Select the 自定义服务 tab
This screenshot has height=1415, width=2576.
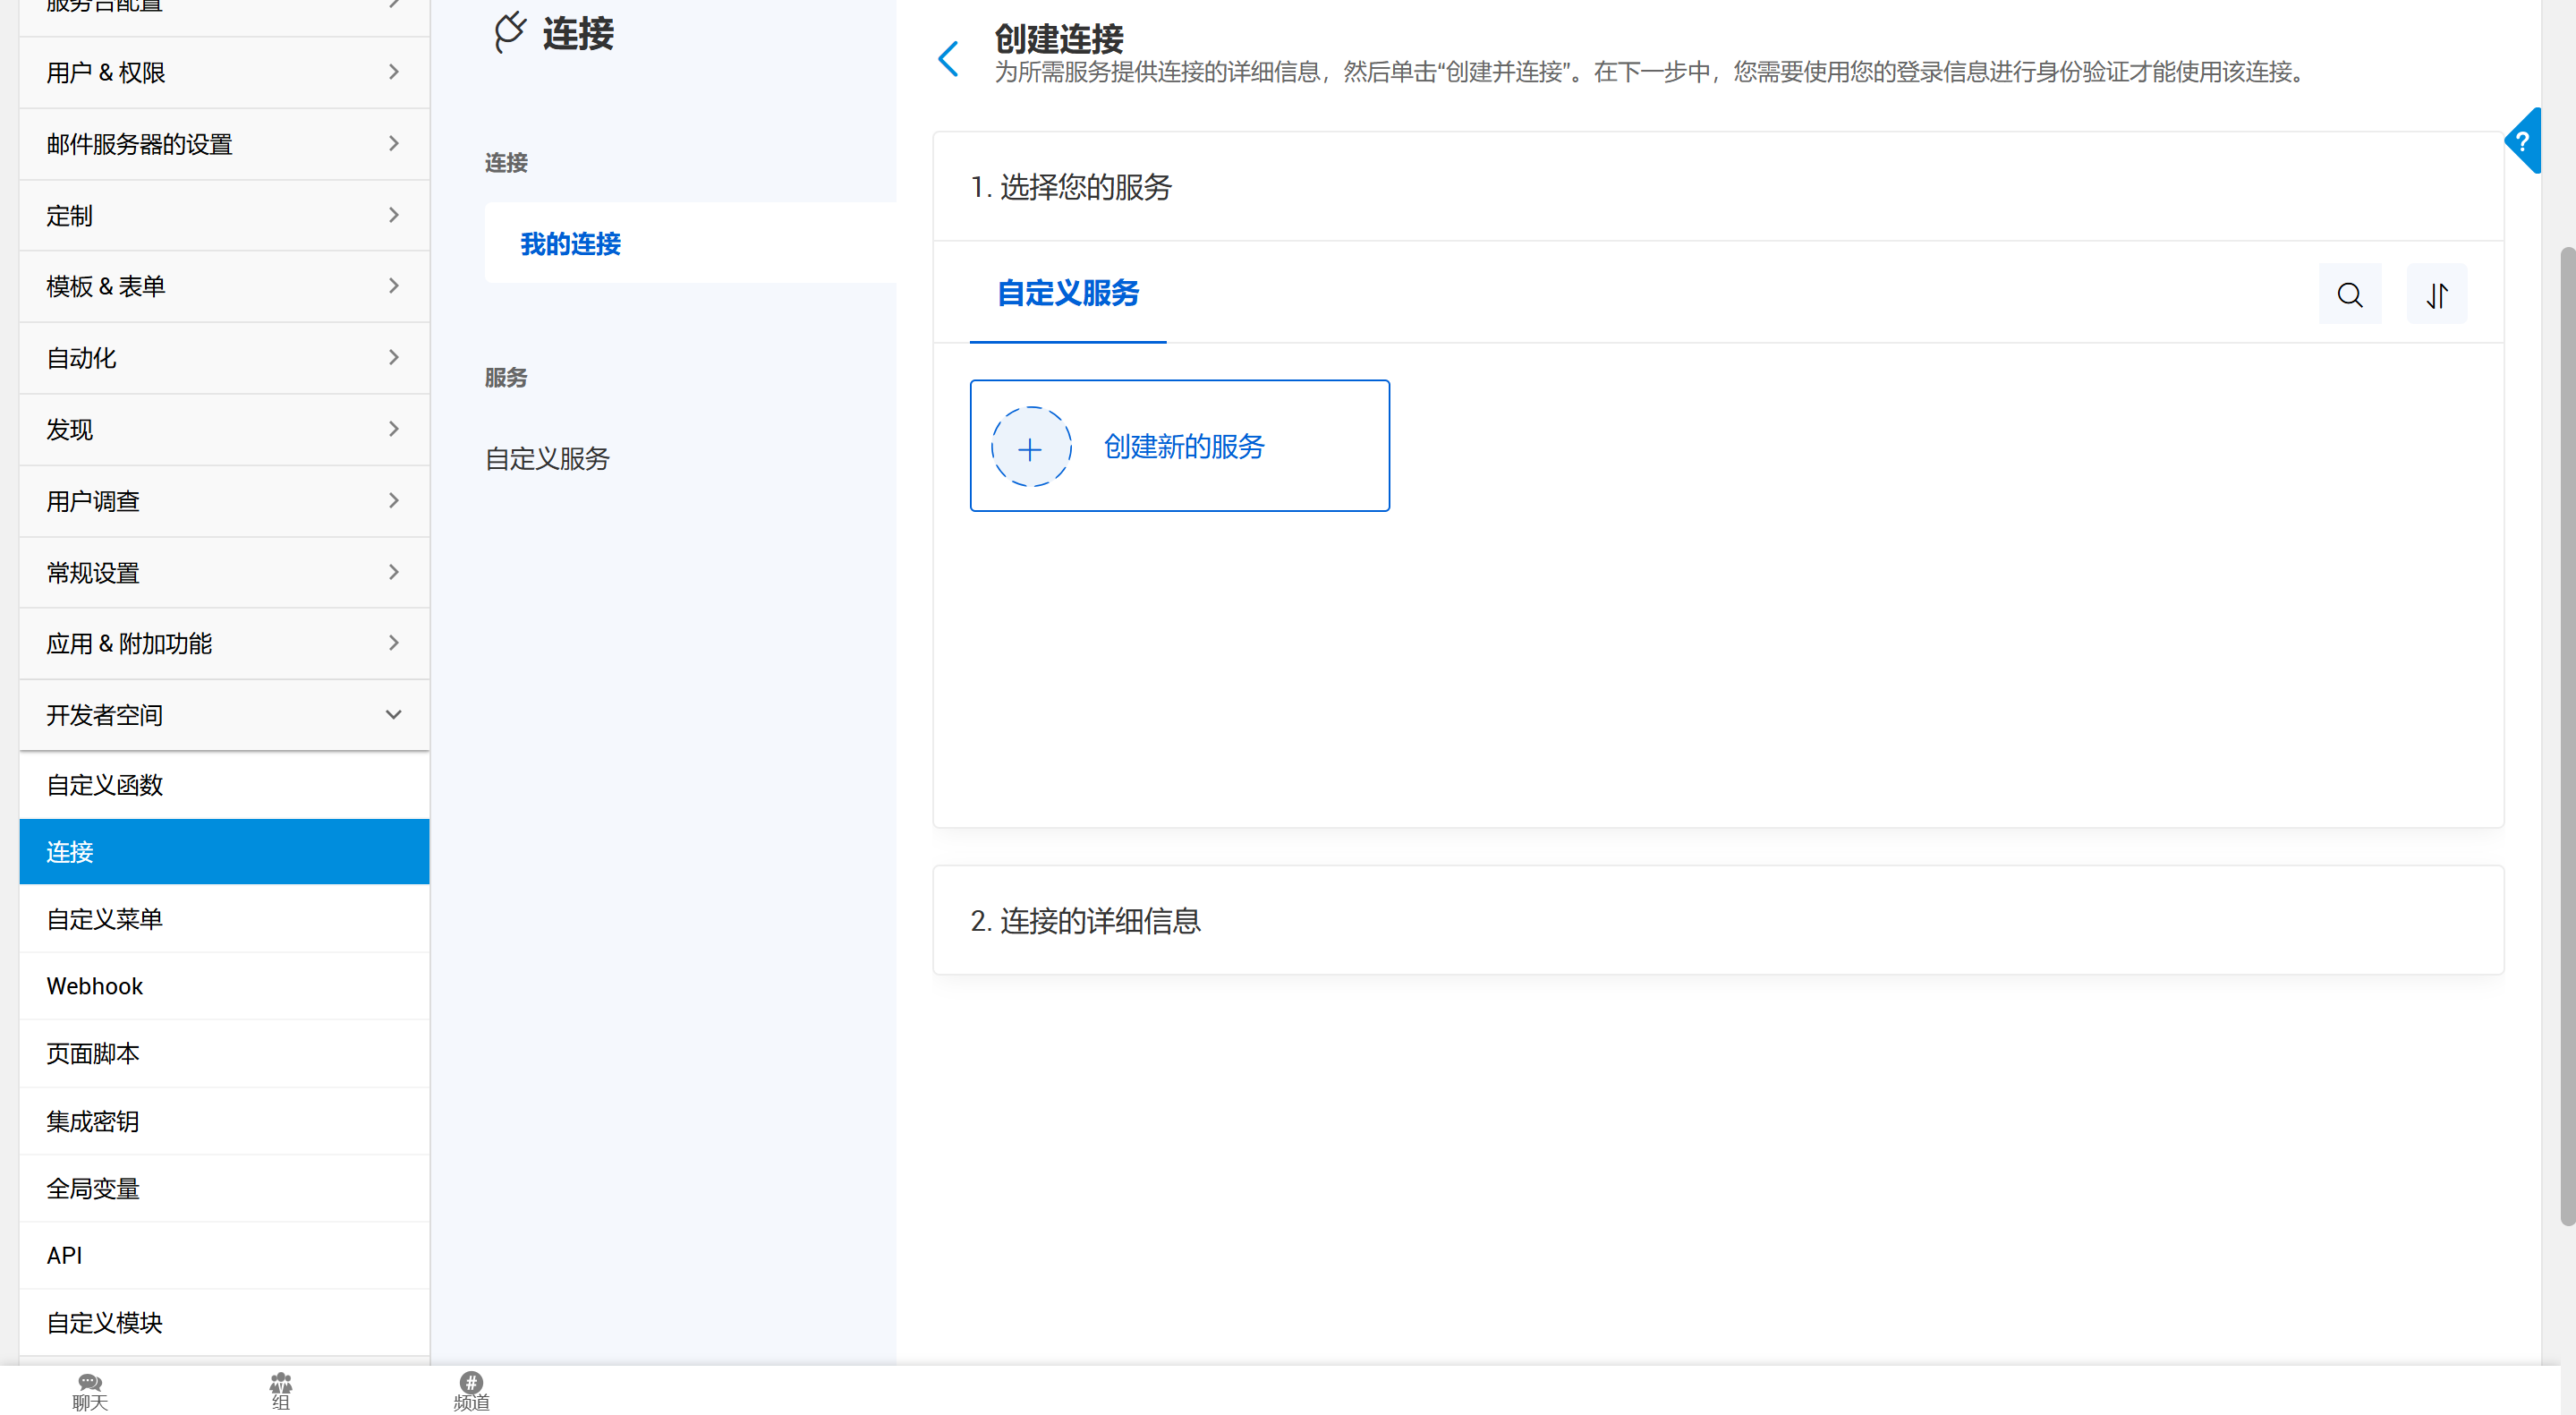[1067, 294]
